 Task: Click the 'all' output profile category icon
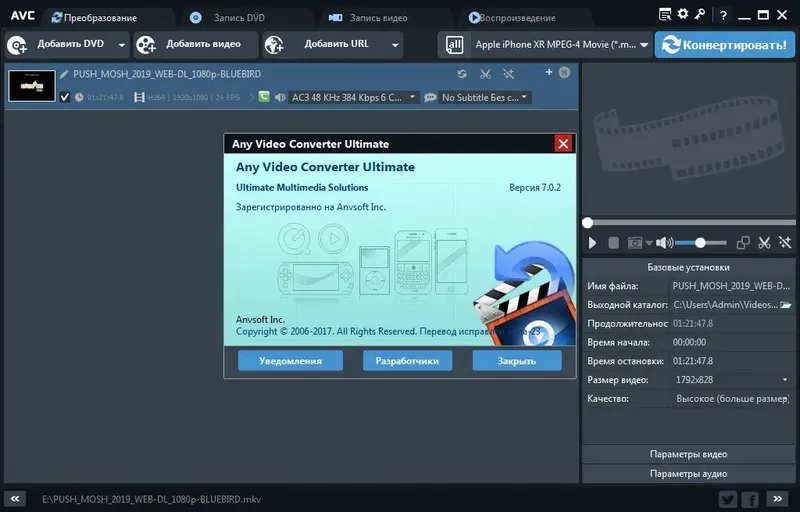click(x=454, y=45)
